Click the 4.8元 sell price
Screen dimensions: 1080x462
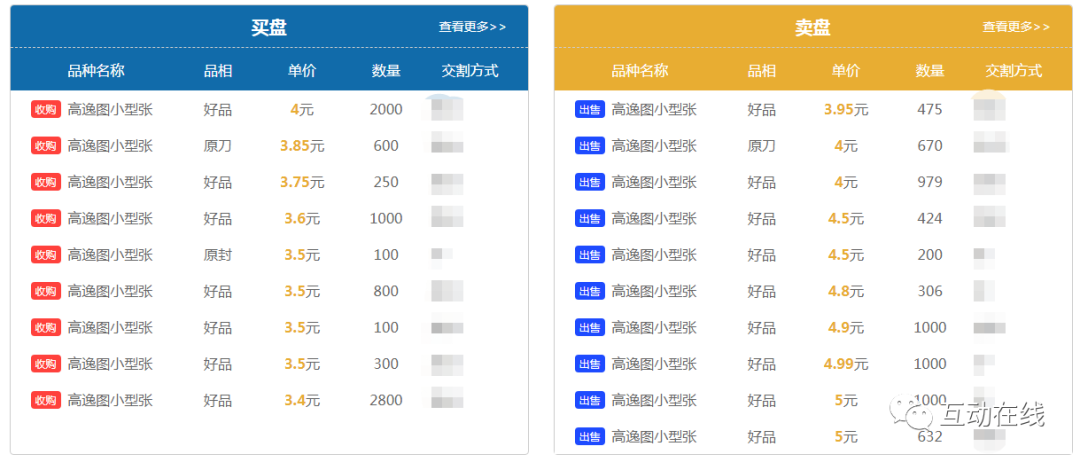pos(846,291)
